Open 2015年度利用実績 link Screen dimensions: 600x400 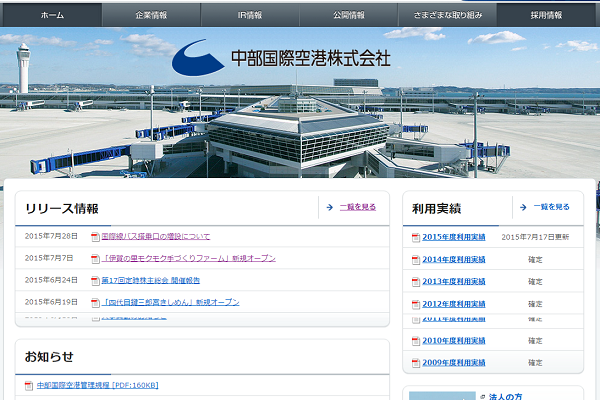click(454, 237)
